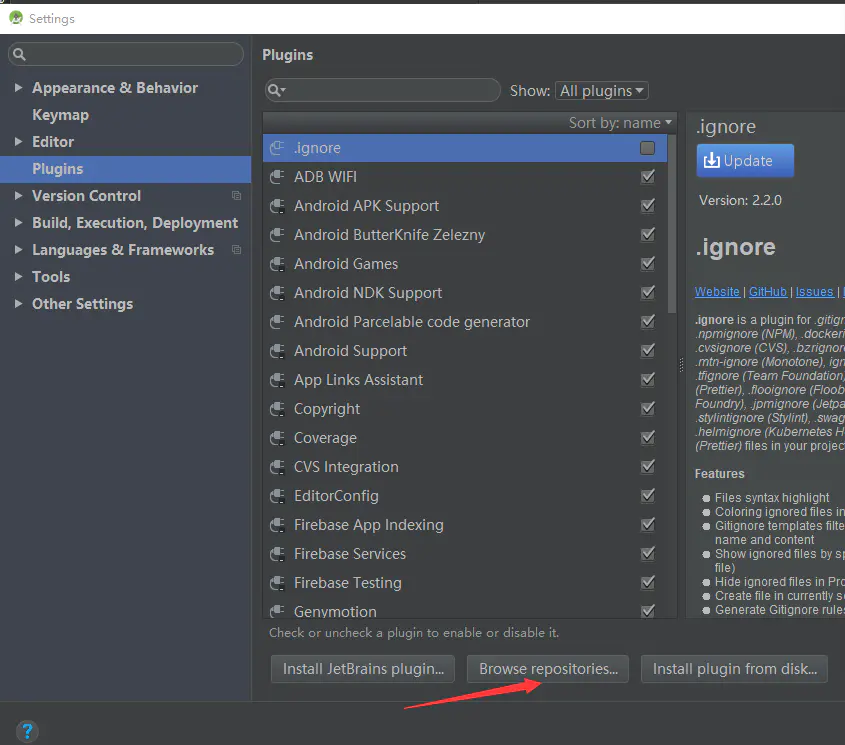This screenshot has width=845, height=745.
Task: Click the plugin list vertical scrollbar
Action: coord(671,223)
